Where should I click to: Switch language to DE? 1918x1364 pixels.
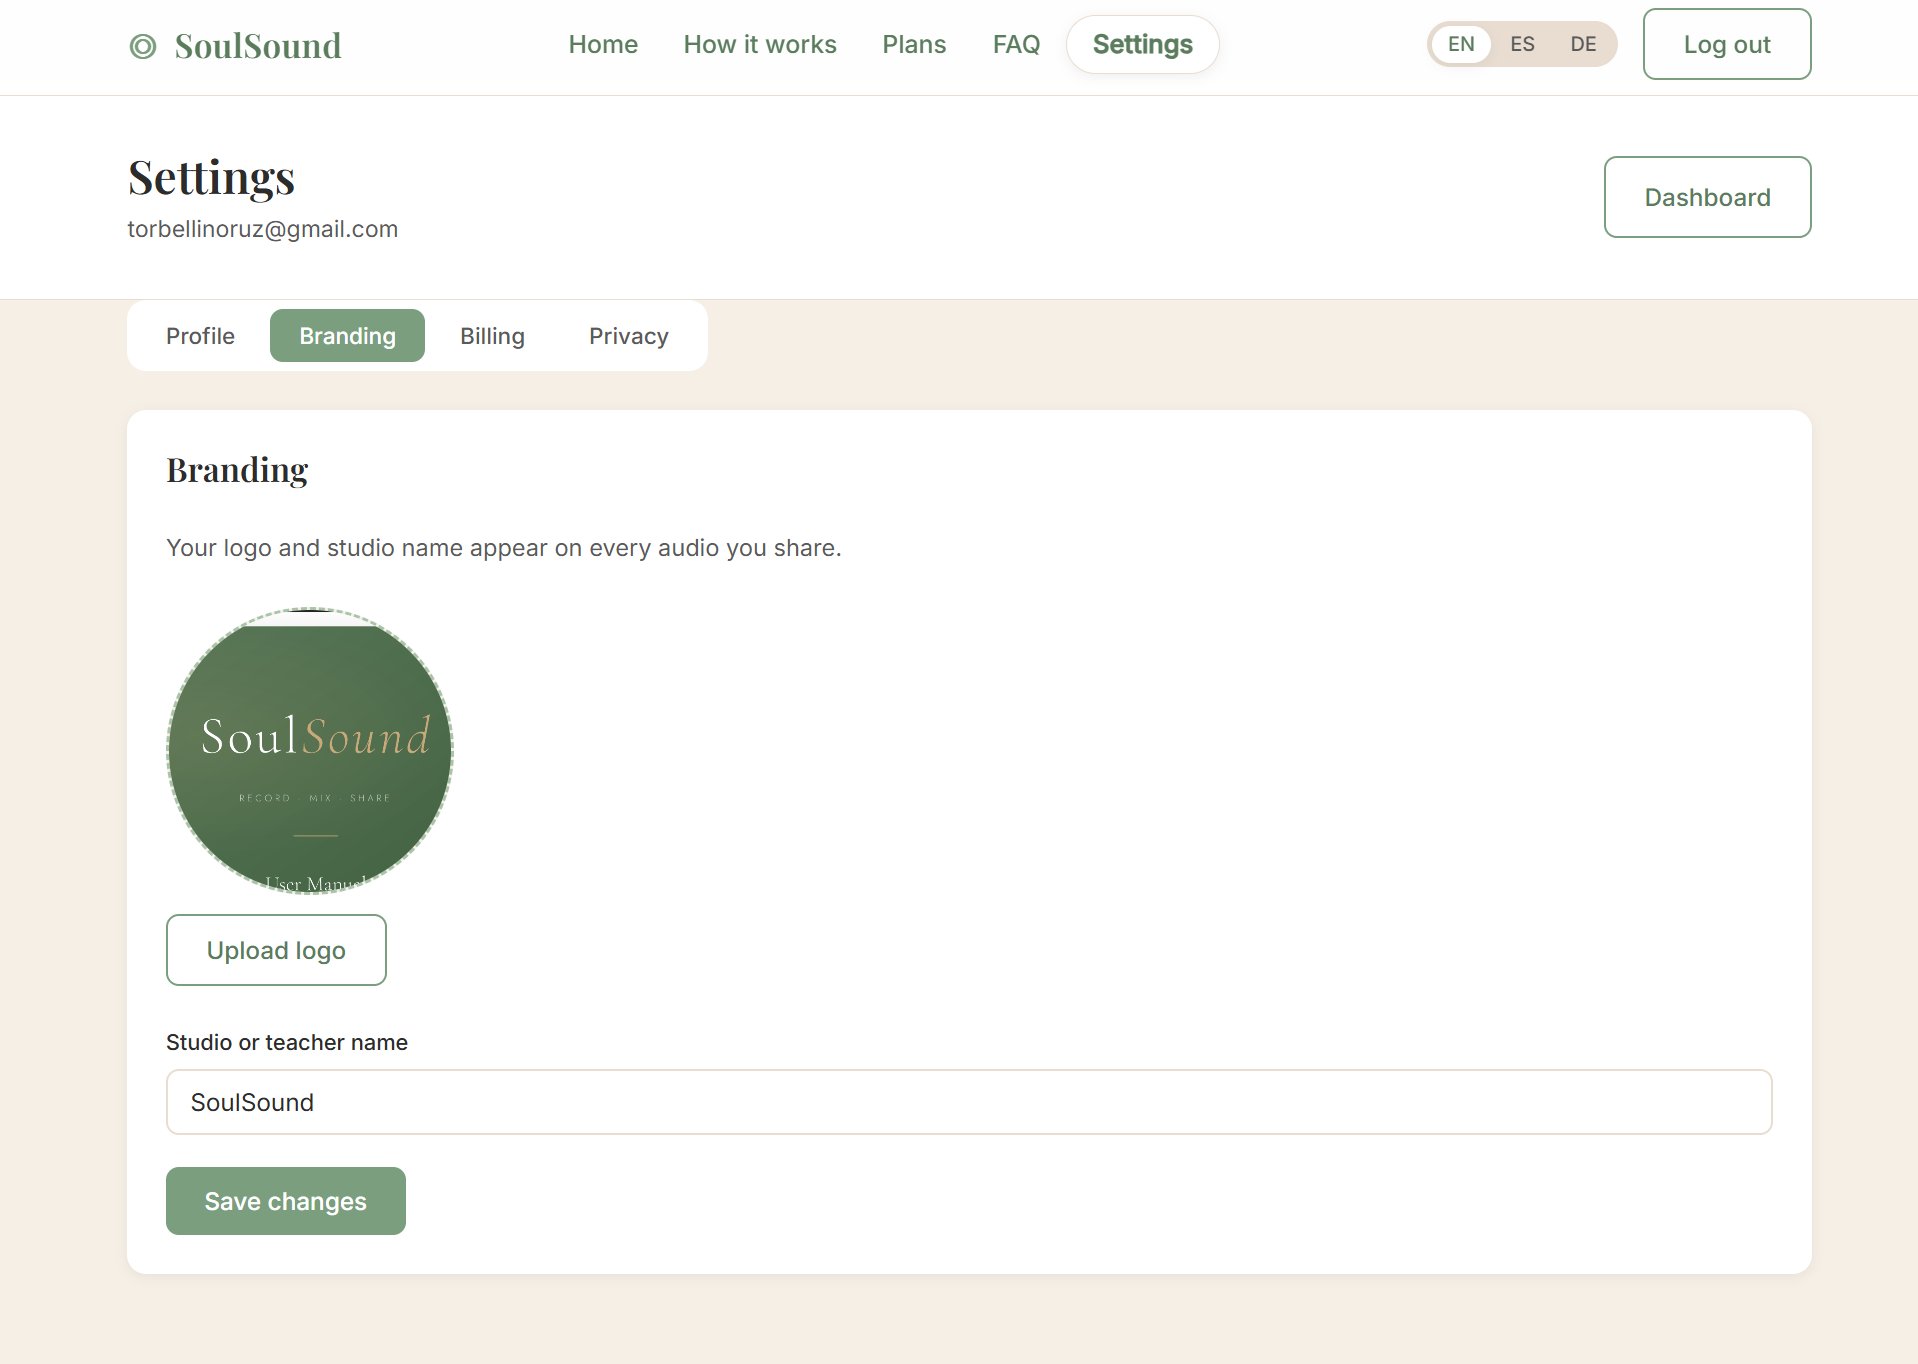1583,44
